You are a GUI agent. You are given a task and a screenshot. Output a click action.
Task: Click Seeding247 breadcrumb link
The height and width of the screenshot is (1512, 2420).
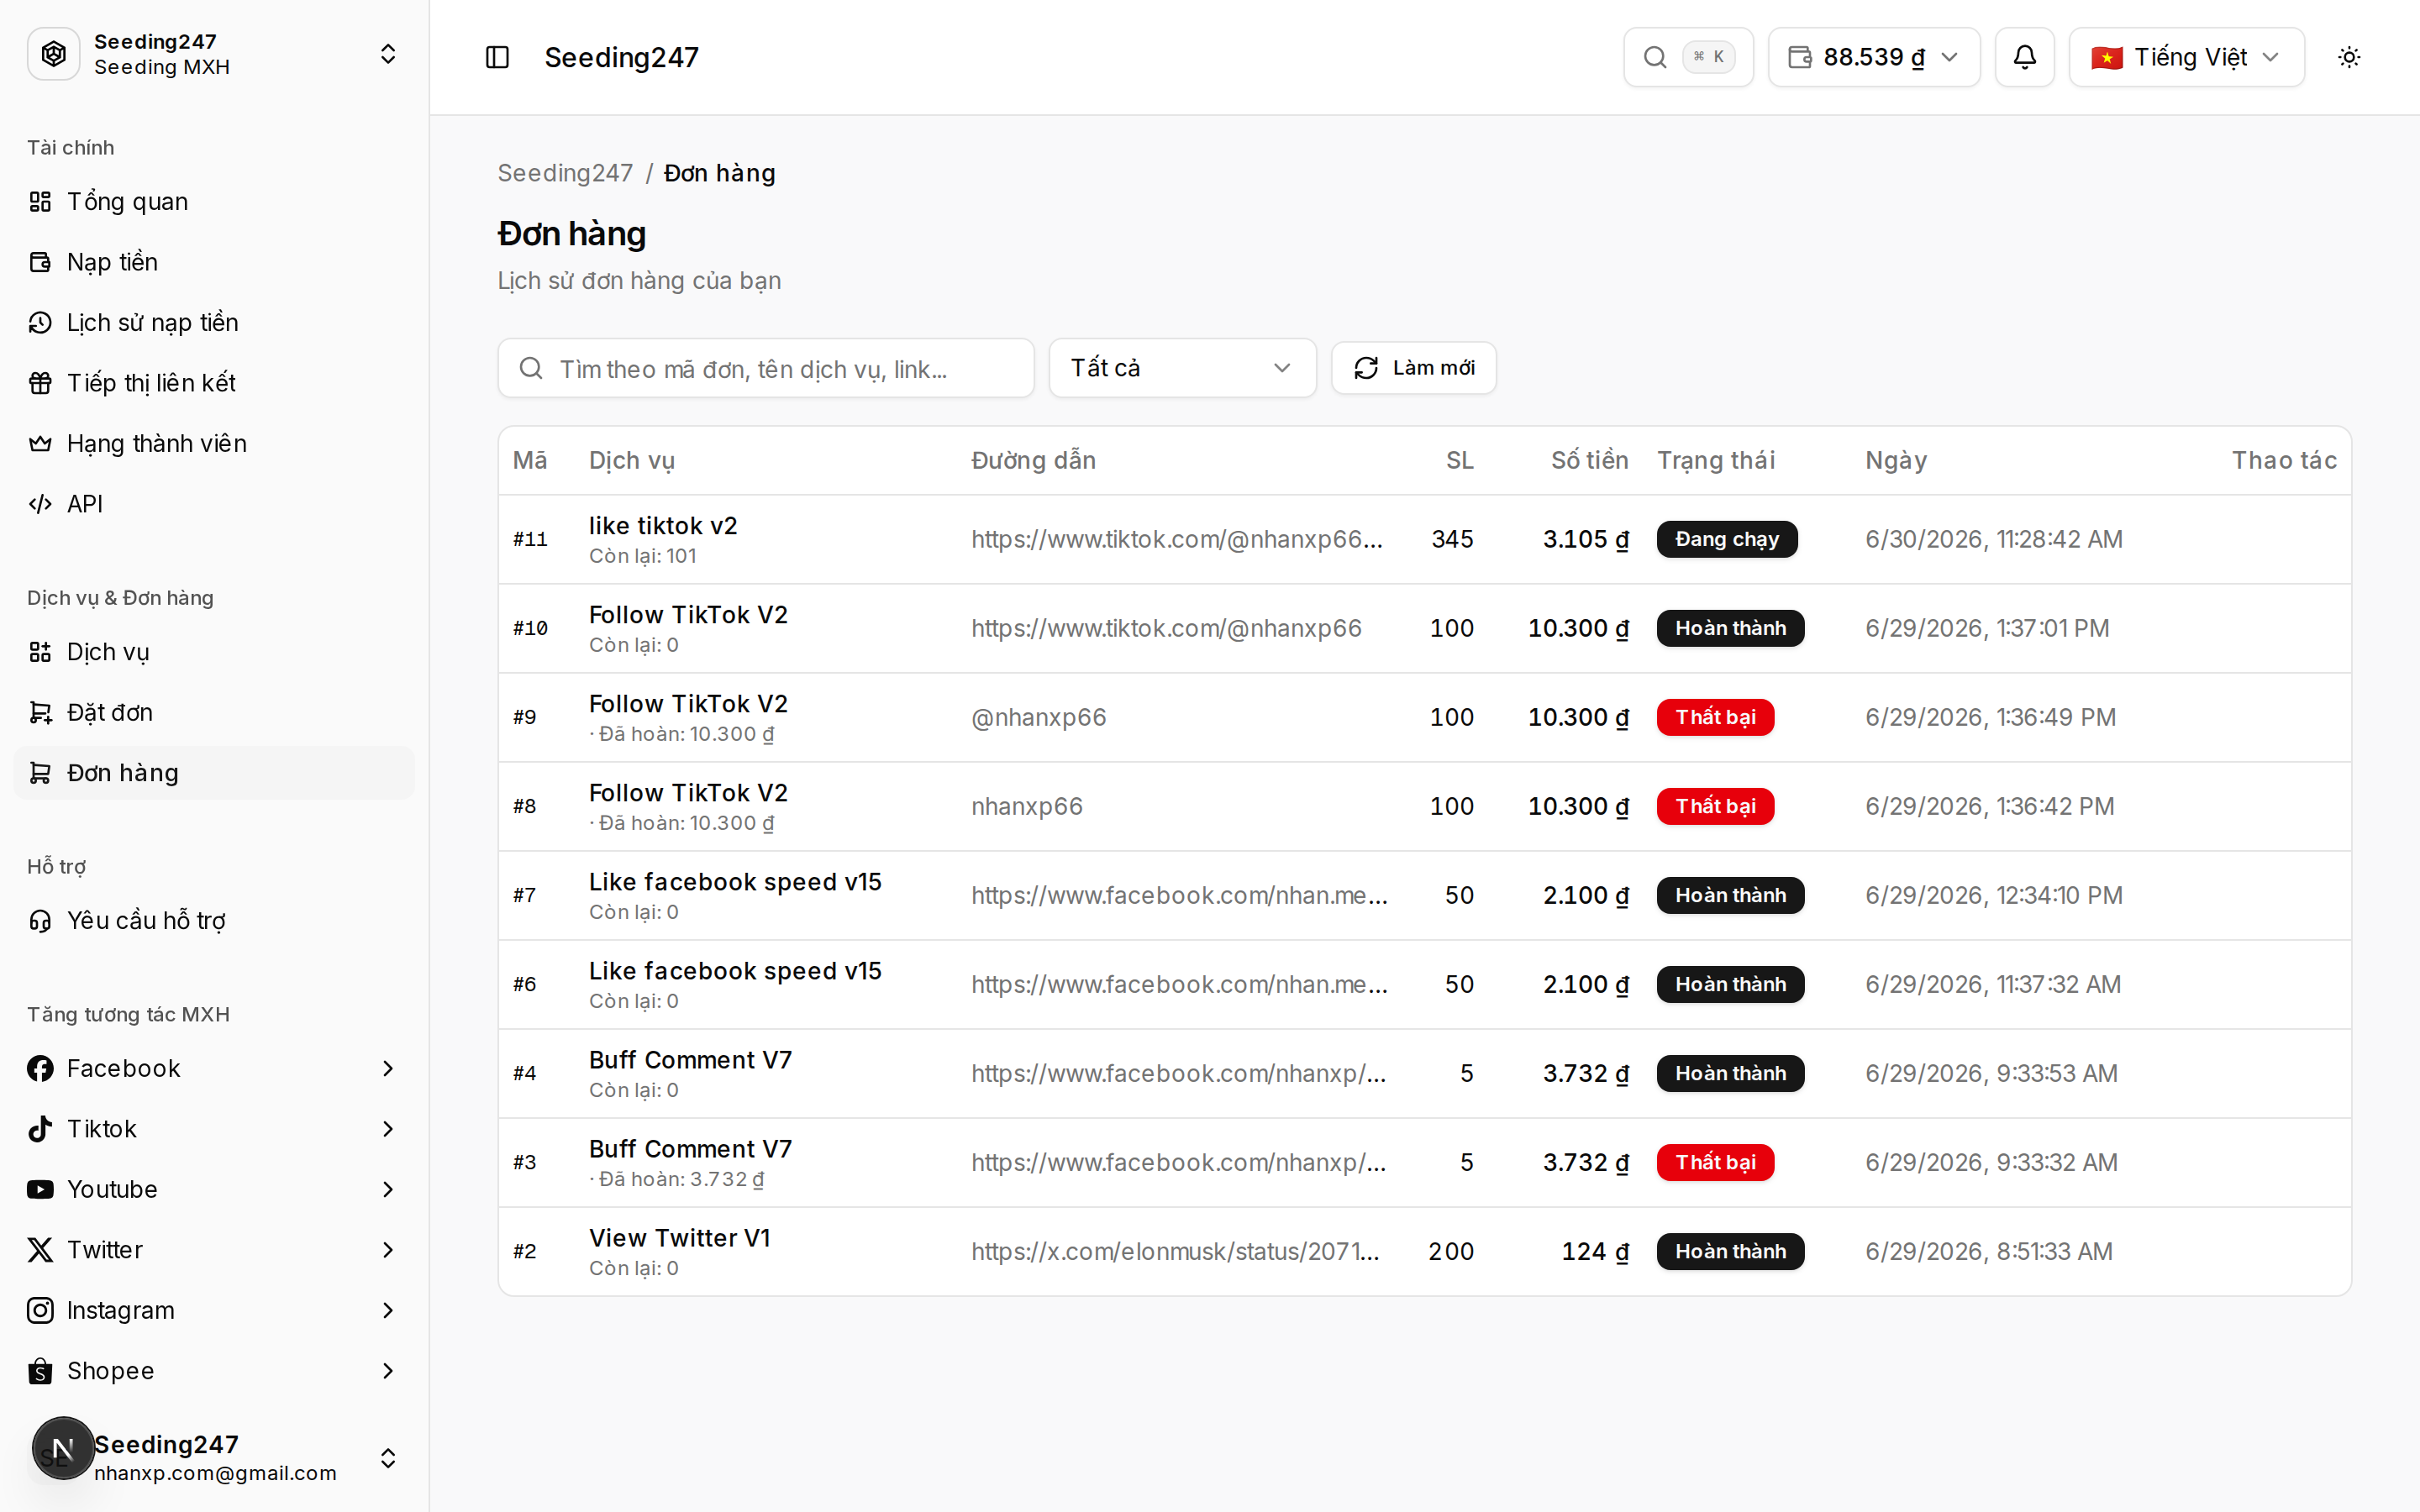pyautogui.click(x=565, y=173)
